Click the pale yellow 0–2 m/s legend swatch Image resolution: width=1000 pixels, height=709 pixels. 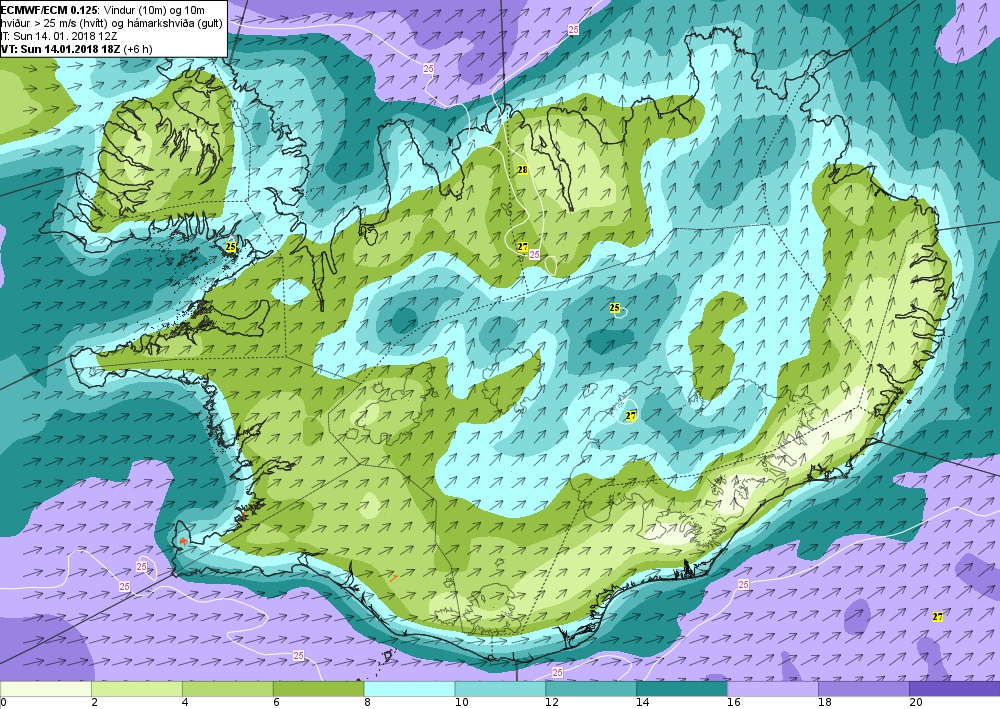pyautogui.click(x=46, y=689)
